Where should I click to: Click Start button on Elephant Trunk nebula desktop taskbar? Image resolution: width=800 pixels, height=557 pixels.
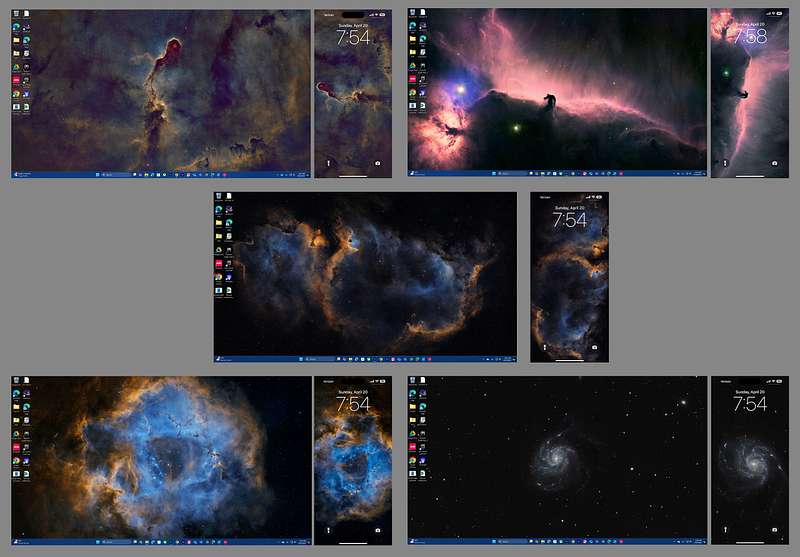click(x=97, y=174)
